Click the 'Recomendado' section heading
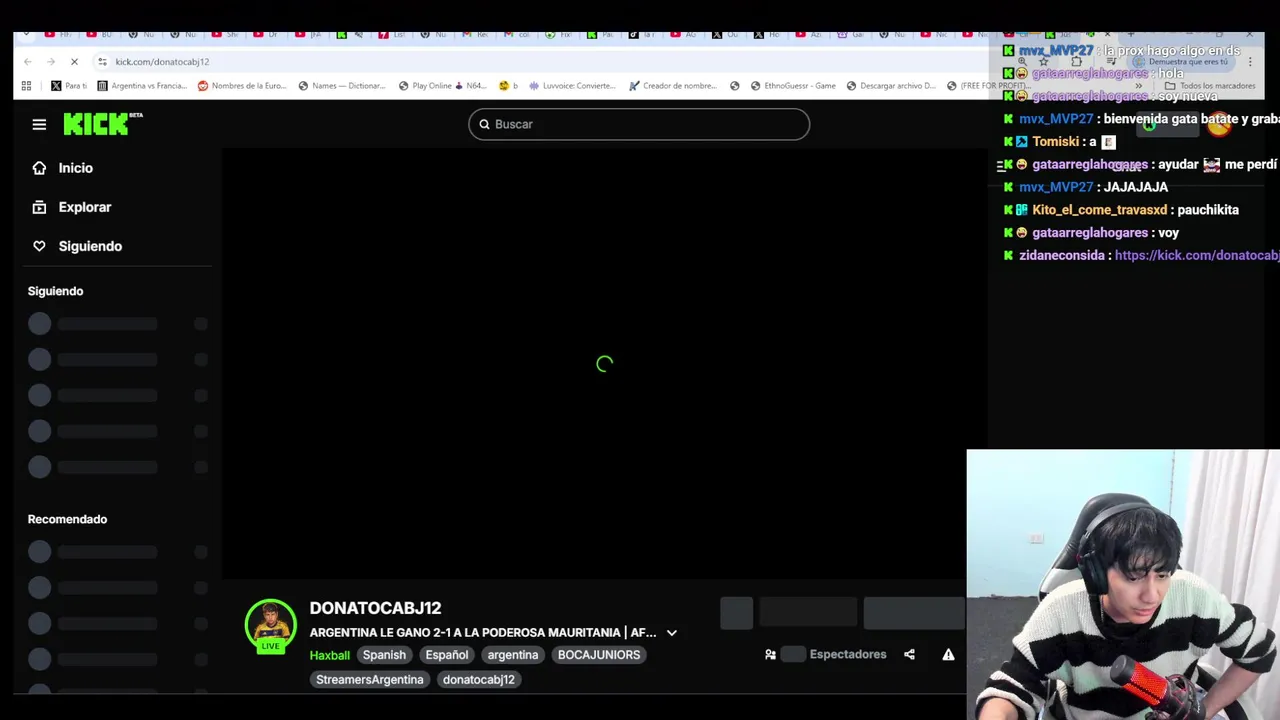Image resolution: width=1280 pixels, height=720 pixels. [x=67, y=519]
